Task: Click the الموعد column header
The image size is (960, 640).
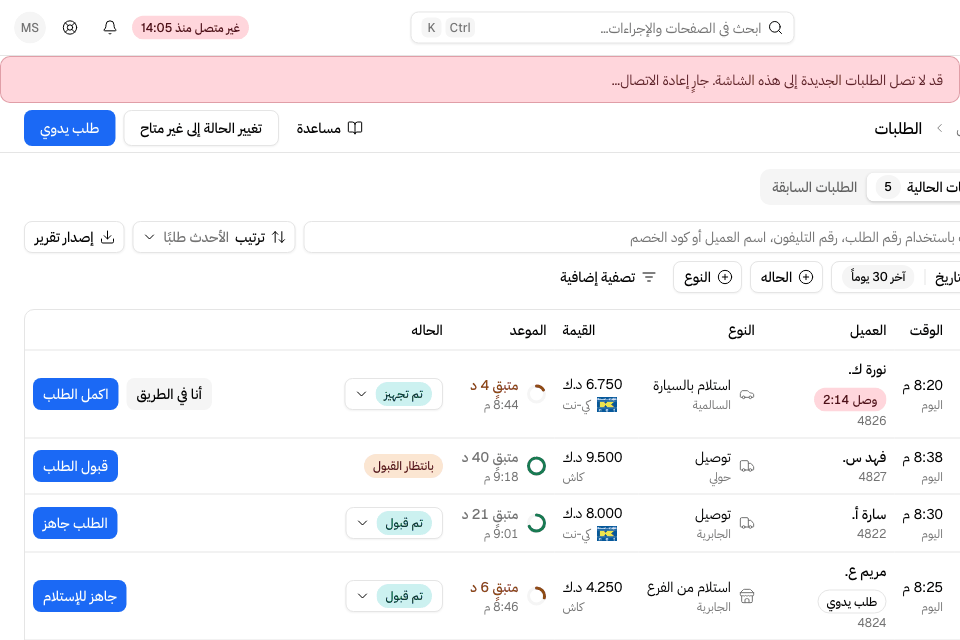Action: pos(528,330)
